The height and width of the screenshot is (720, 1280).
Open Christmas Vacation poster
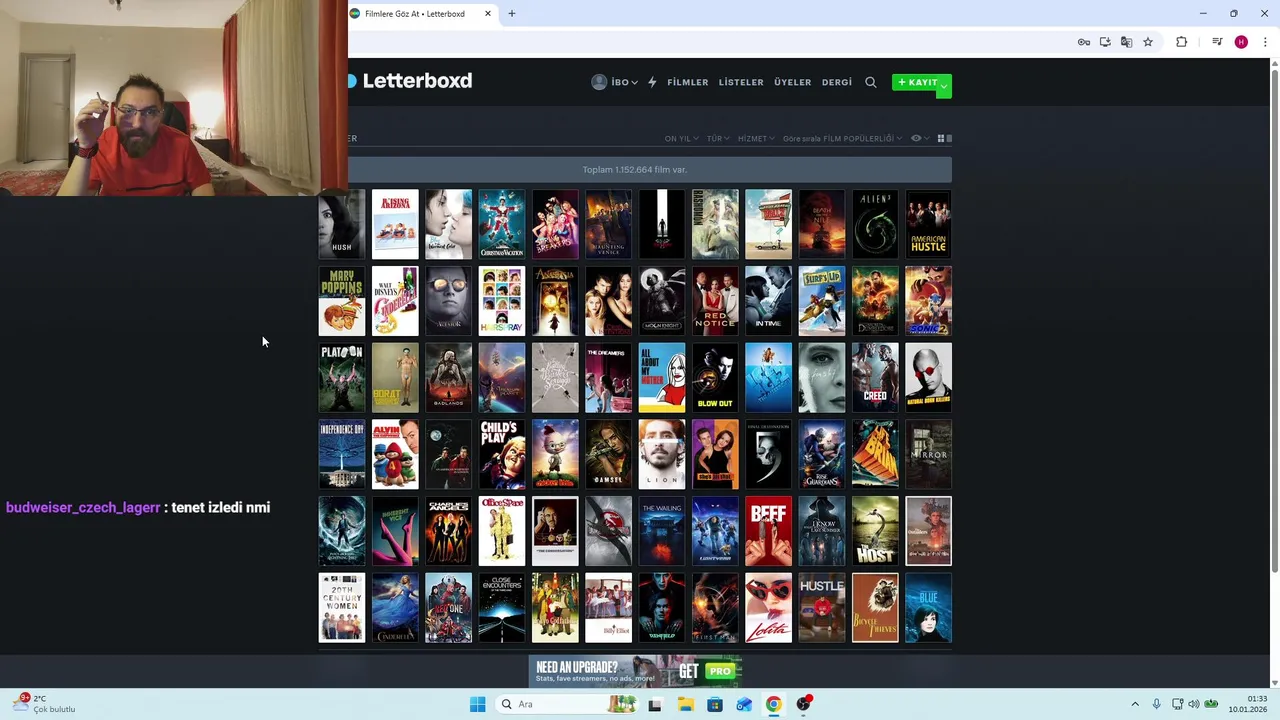point(502,224)
